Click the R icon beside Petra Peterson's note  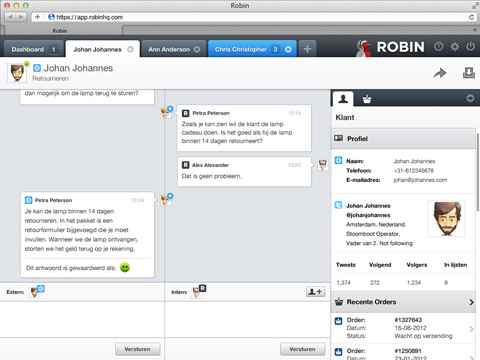[x=185, y=113]
